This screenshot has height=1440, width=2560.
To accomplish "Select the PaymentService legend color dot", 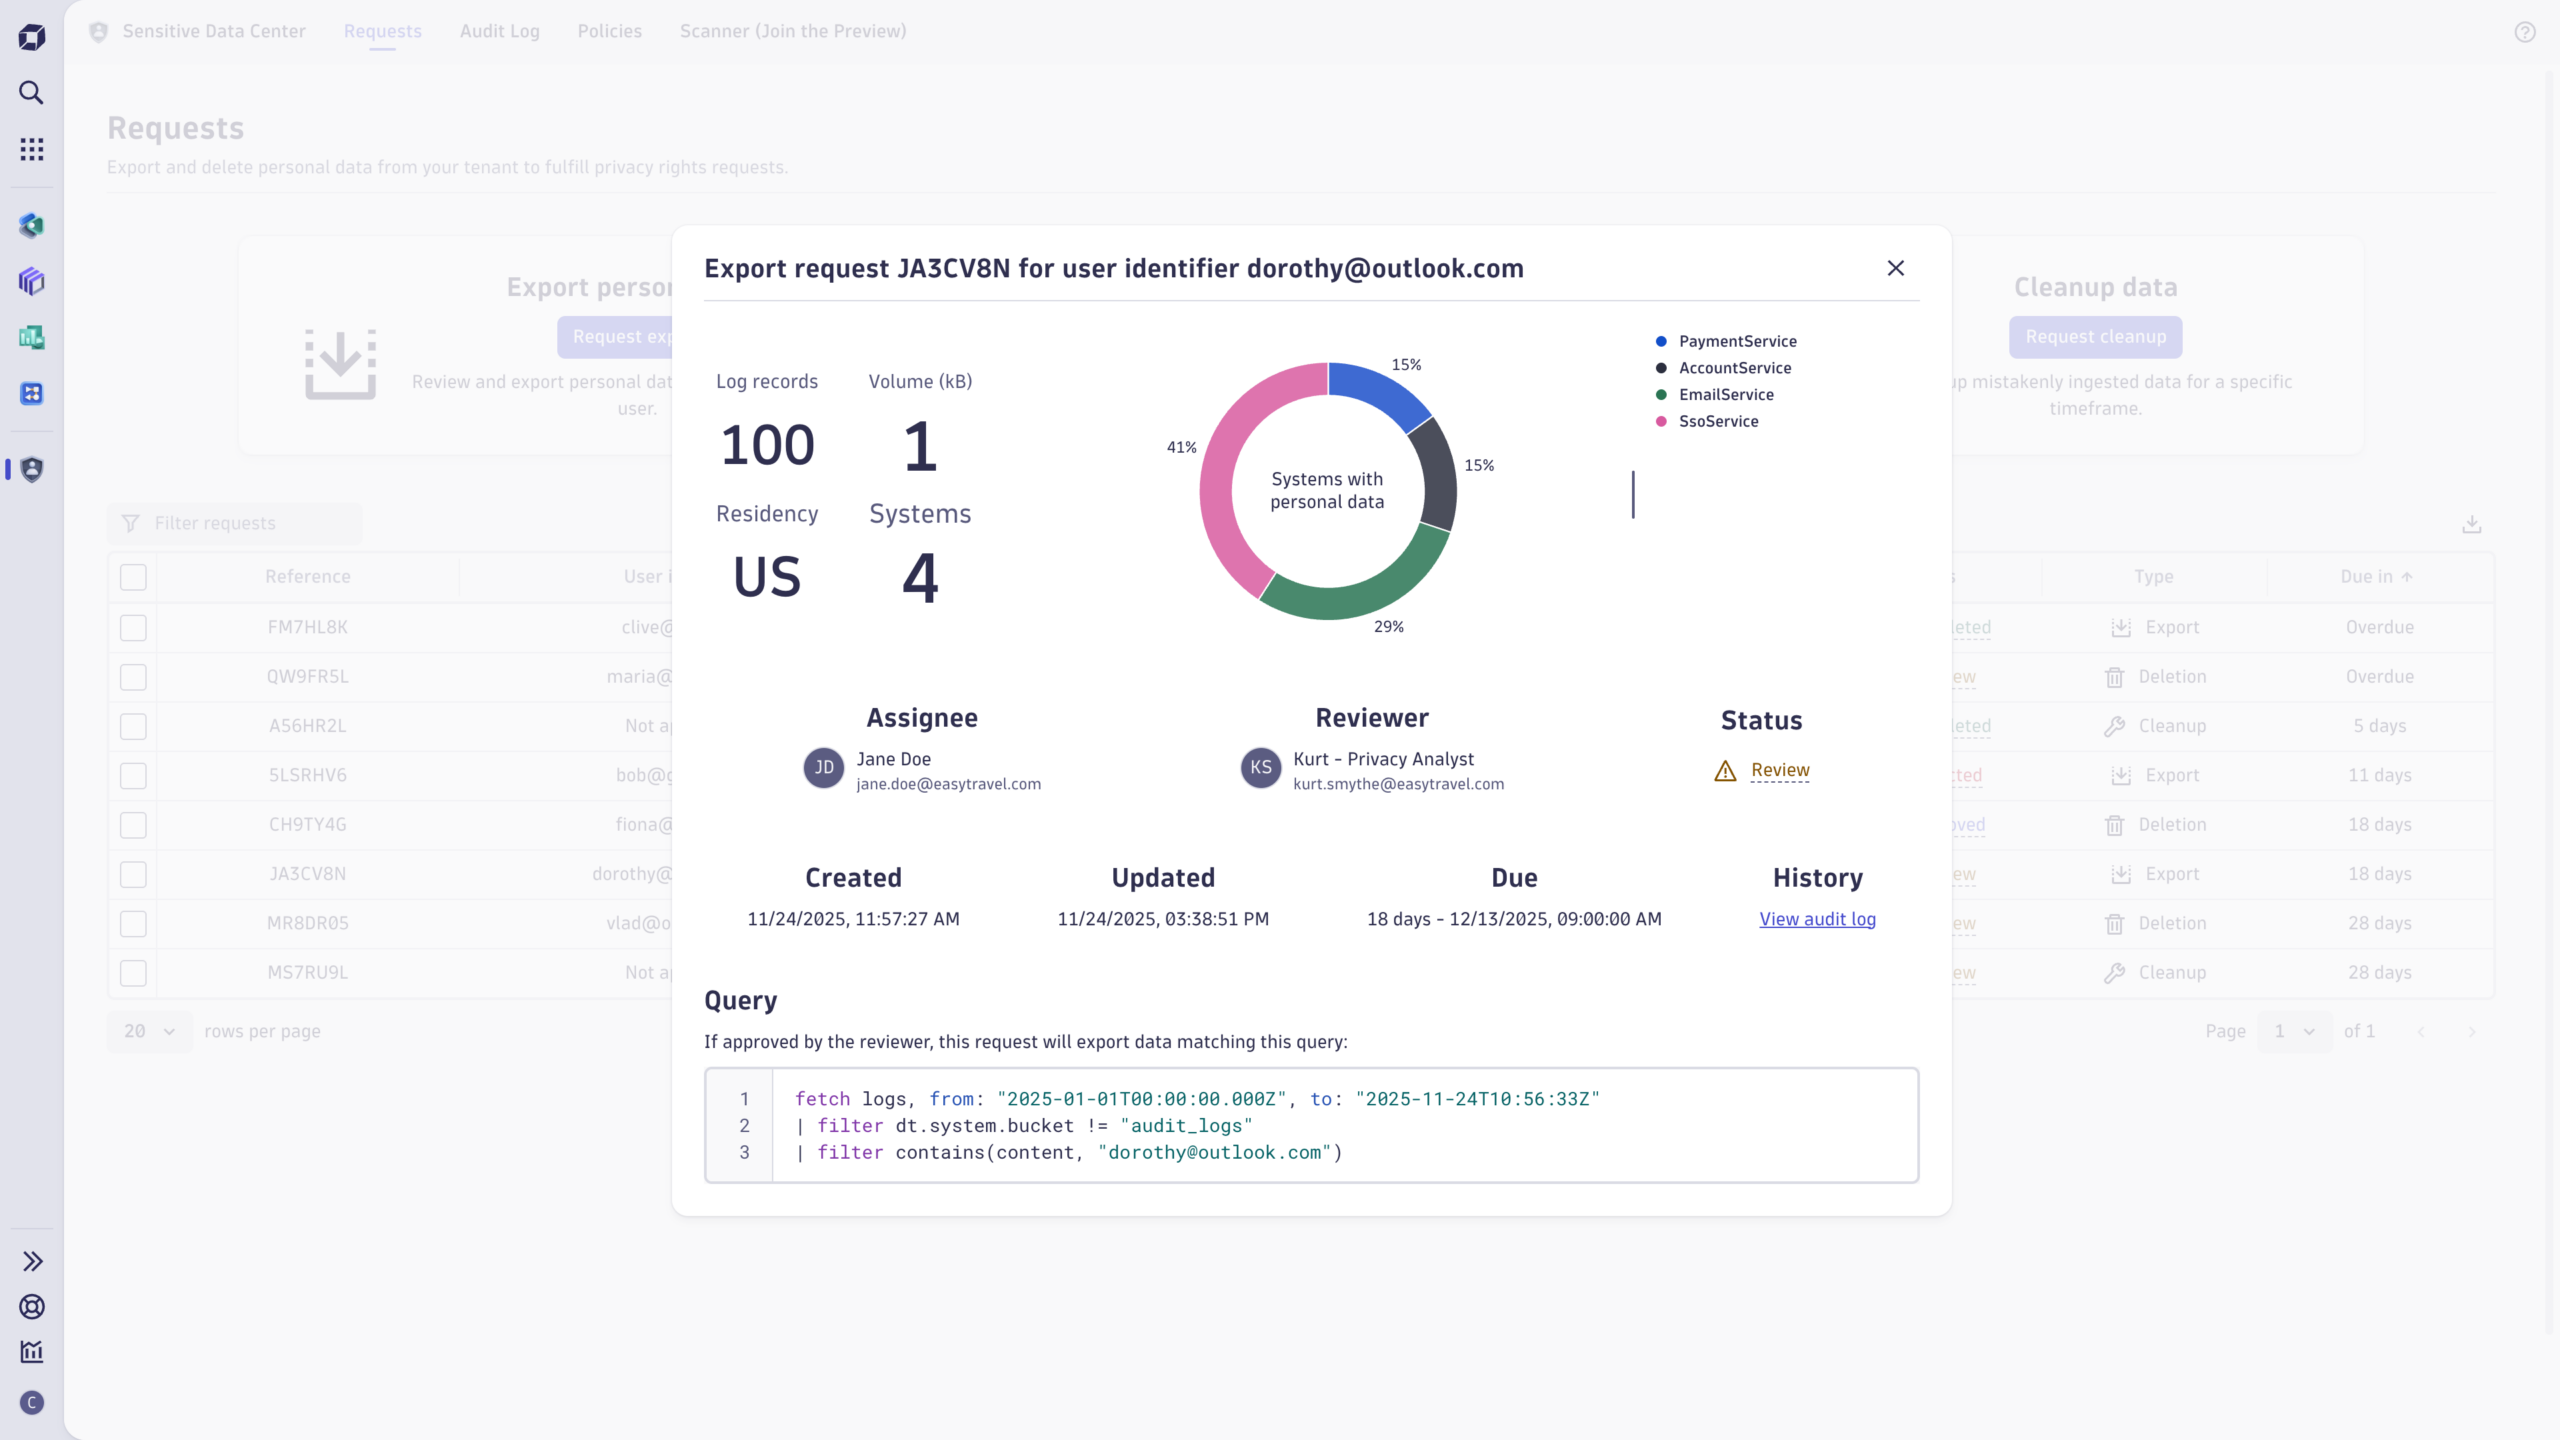I will tap(1660, 341).
